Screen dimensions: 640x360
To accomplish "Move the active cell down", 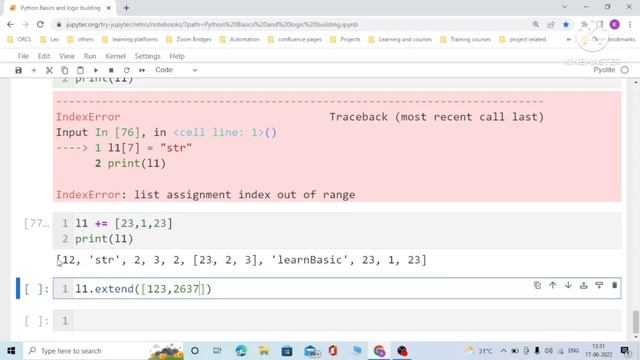I will pyautogui.click(x=568, y=285).
